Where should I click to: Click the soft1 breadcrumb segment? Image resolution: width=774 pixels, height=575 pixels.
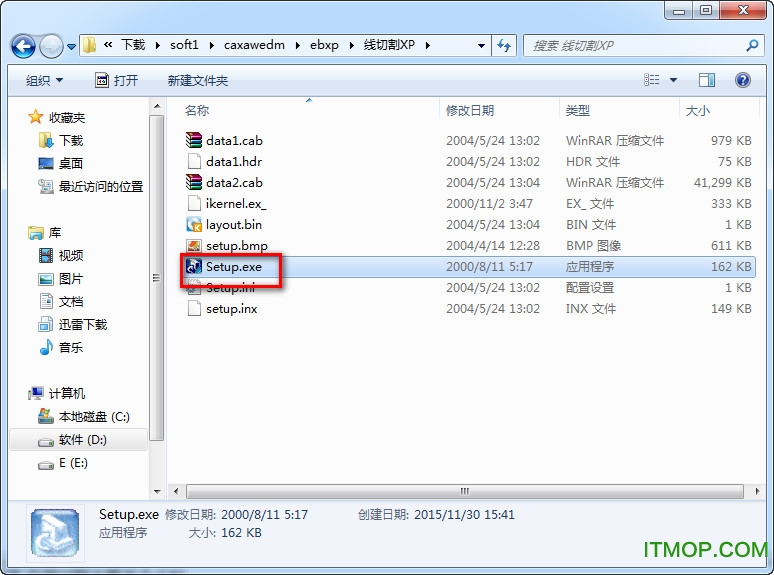click(x=184, y=45)
